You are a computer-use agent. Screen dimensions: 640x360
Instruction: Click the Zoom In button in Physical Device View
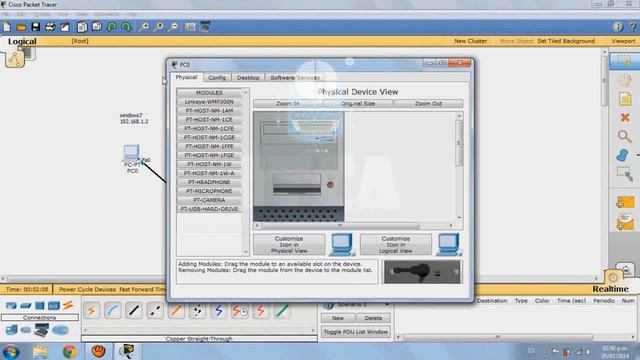click(288, 104)
